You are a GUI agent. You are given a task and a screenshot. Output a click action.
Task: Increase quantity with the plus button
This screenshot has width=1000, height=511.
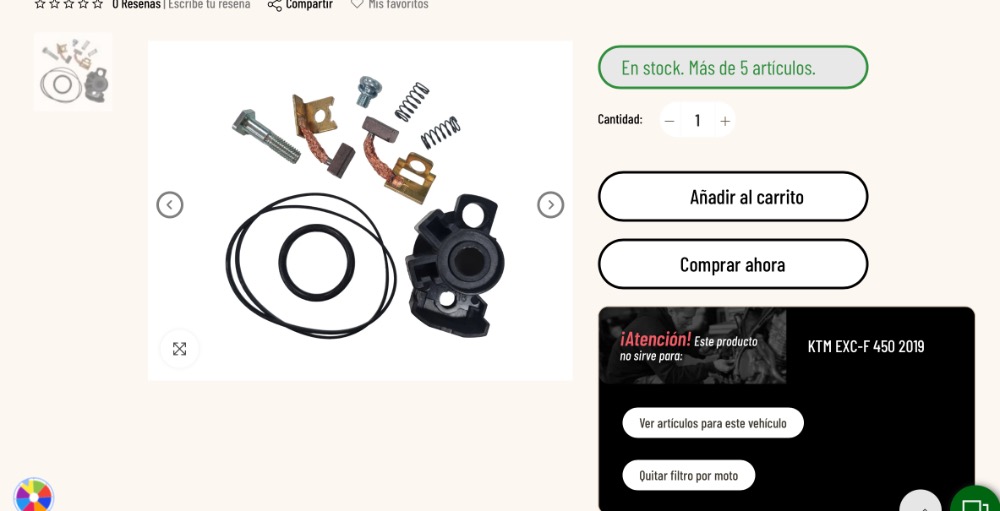click(x=725, y=121)
